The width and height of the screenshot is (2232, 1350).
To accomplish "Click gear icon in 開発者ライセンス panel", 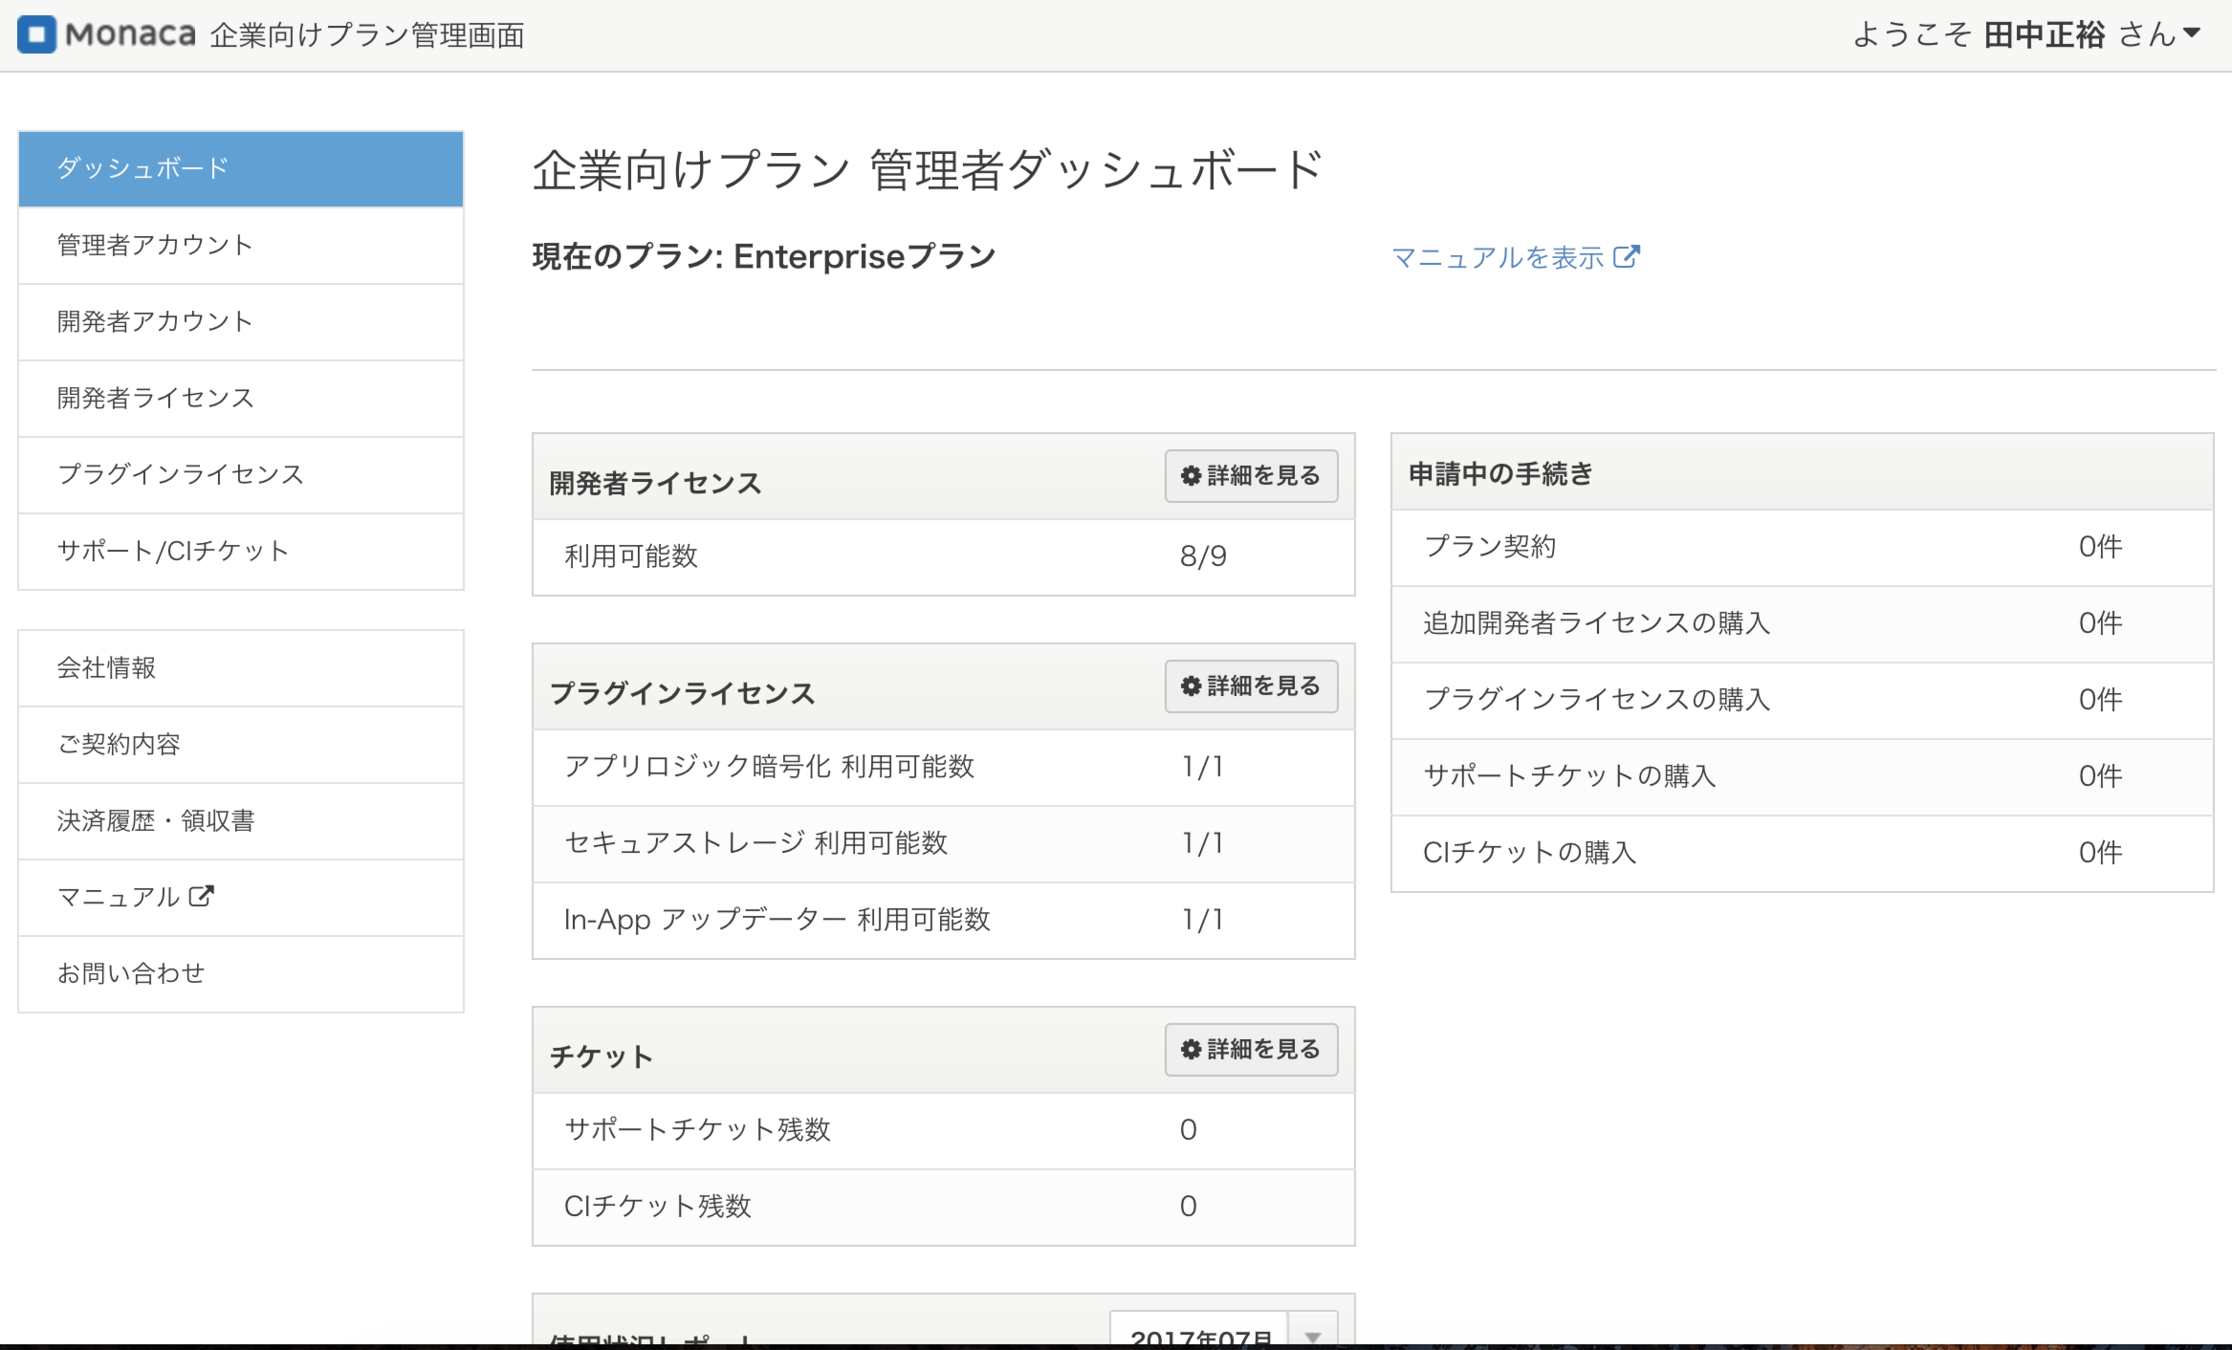I will pyautogui.click(x=1190, y=476).
